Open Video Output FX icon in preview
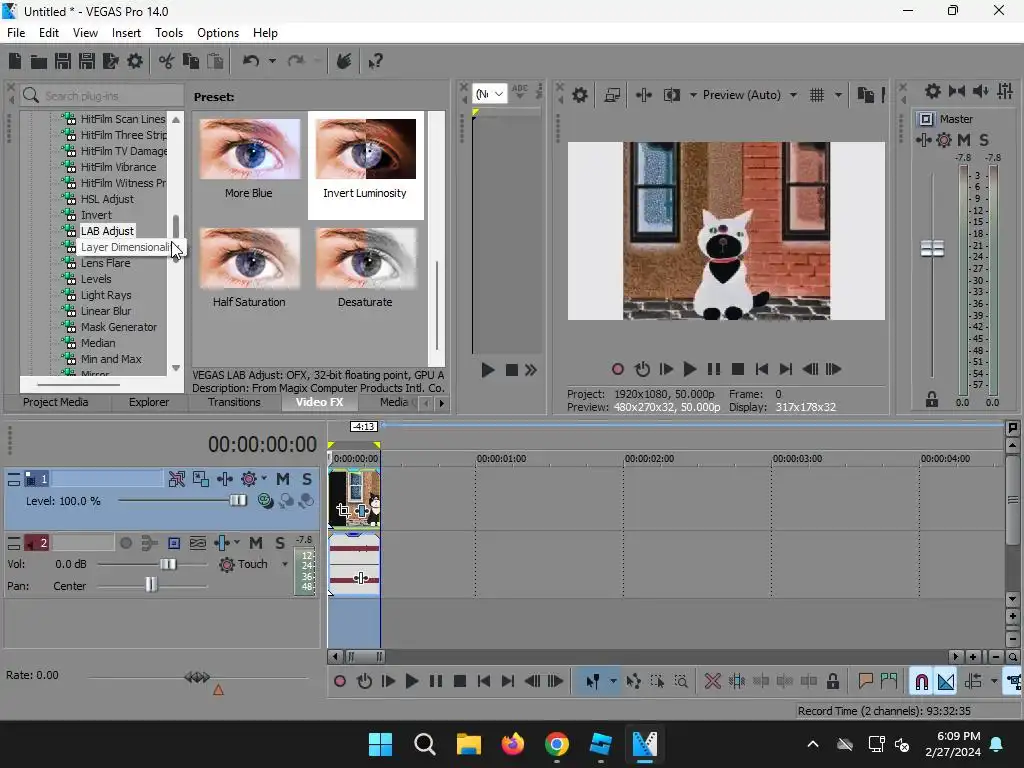The image size is (1024, 768). click(x=644, y=95)
